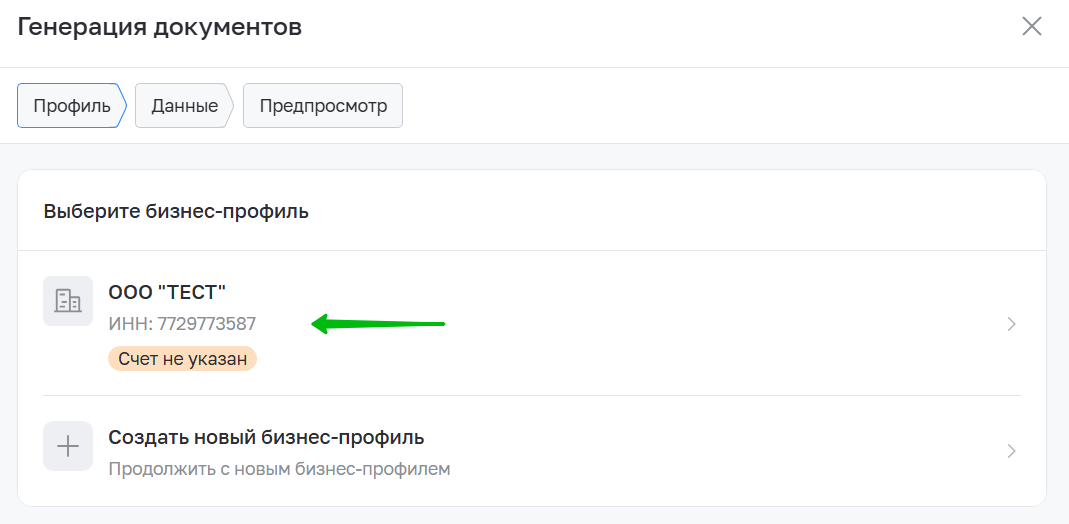Viewport: 1069px width, 524px height.
Task: Click the pointed right edge of Профиль tab
Action: point(123,106)
